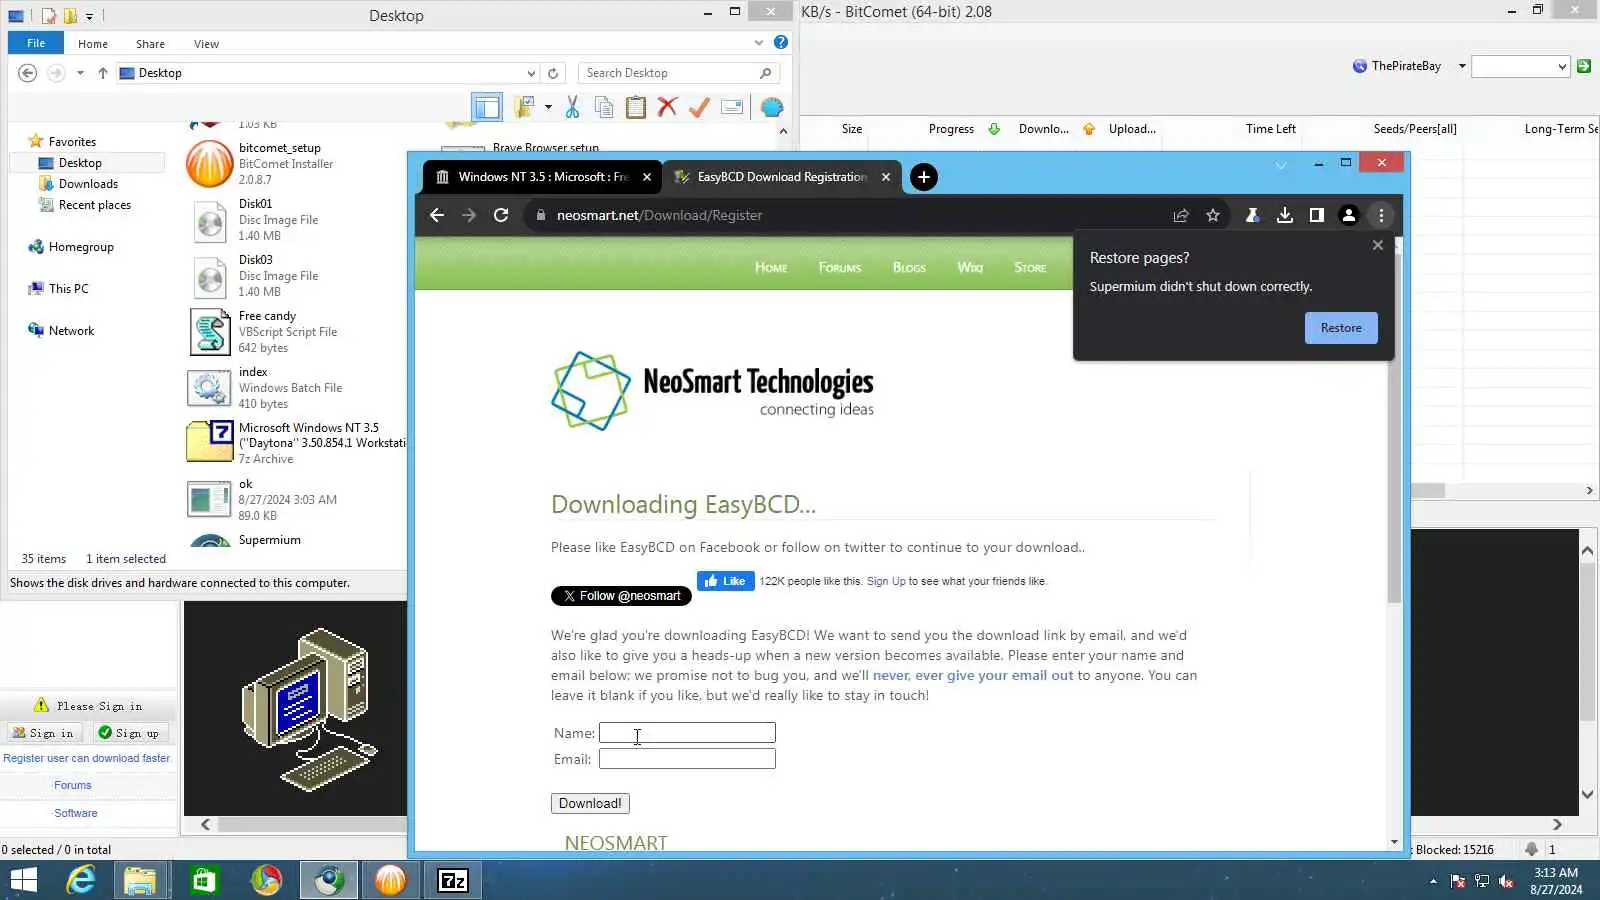This screenshot has width=1600, height=900.
Task: Open the Share ribbon tab in Explorer
Action: click(150, 44)
